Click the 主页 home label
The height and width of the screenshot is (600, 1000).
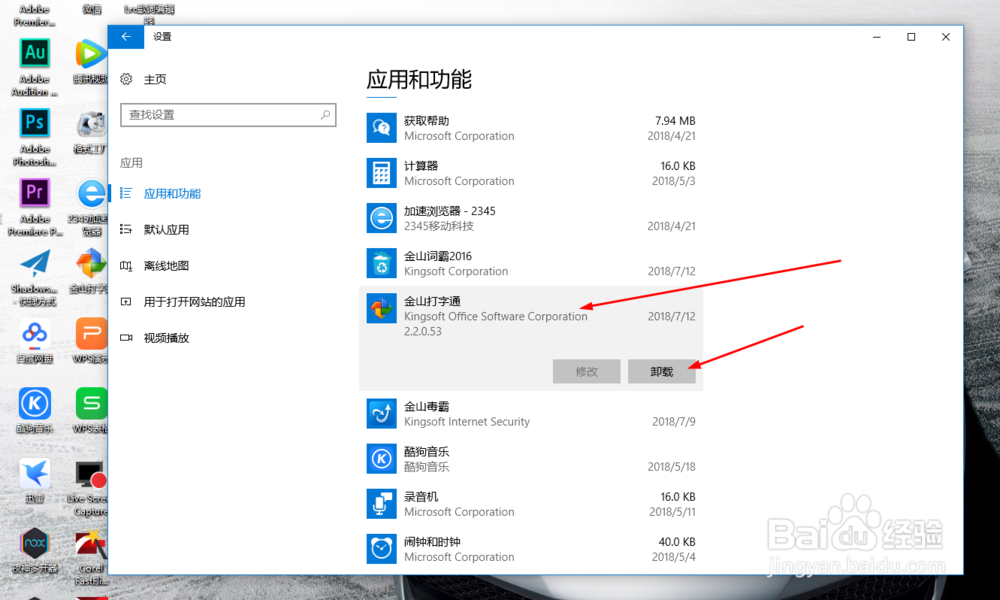pyautogui.click(x=155, y=79)
